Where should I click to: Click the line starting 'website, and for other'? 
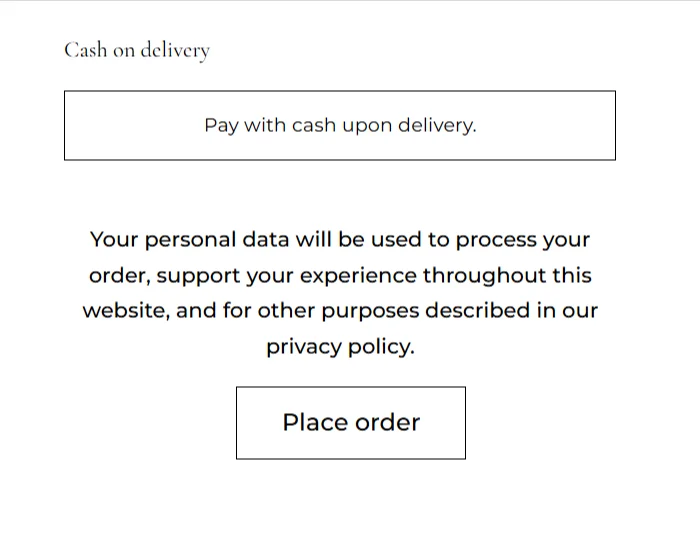point(340,311)
